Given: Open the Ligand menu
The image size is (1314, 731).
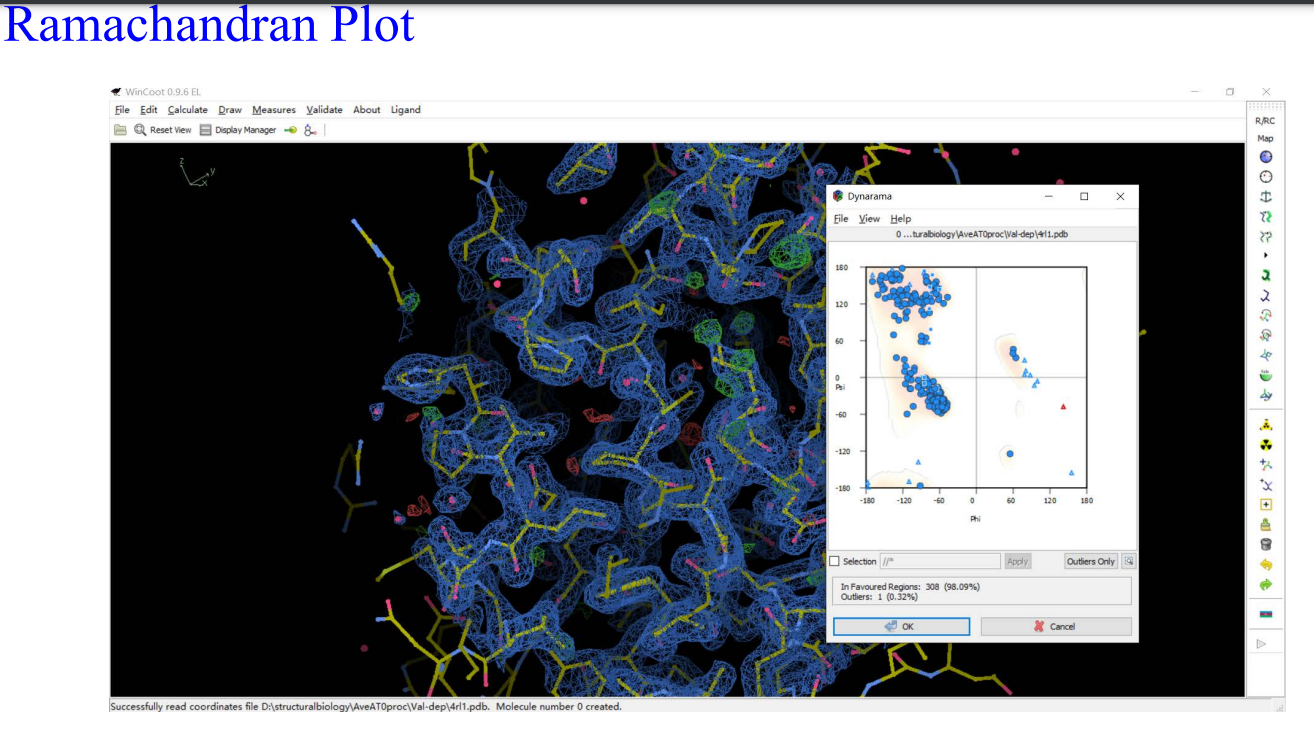Looking at the screenshot, I should (x=405, y=110).
